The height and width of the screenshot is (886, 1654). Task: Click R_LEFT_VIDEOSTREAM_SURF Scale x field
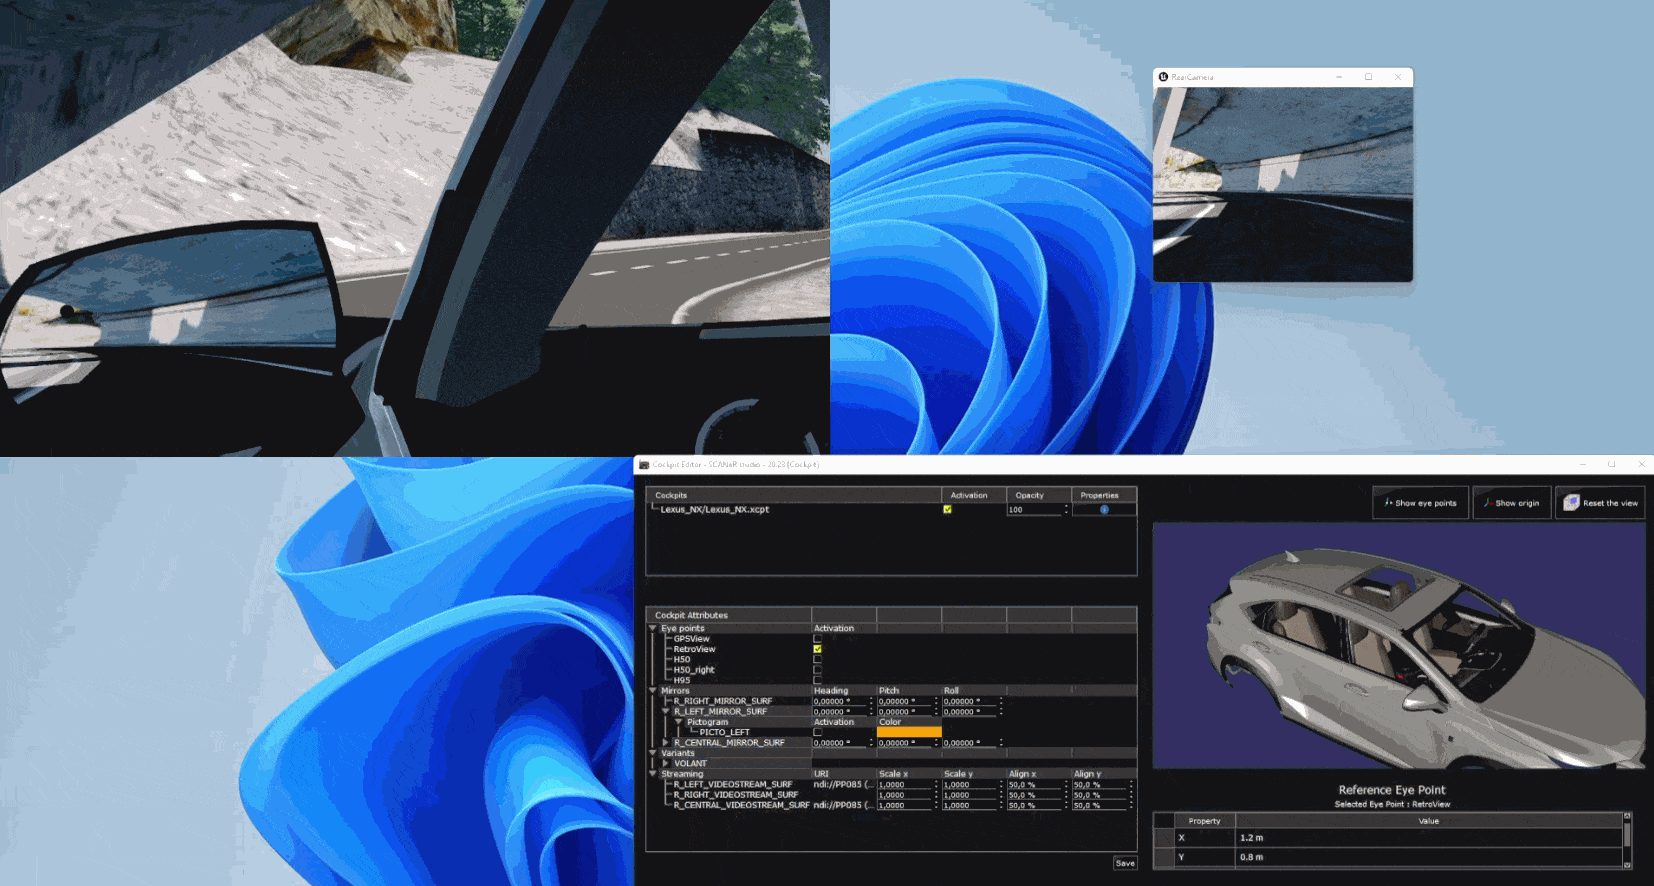click(x=905, y=785)
